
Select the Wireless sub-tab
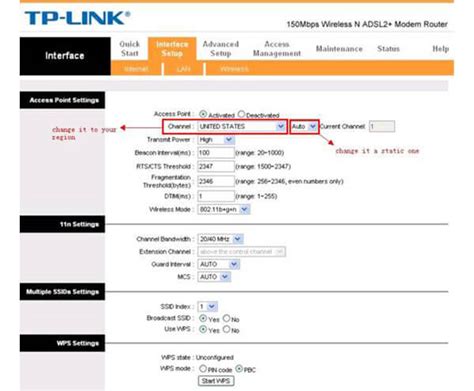pyautogui.click(x=234, y=69)
